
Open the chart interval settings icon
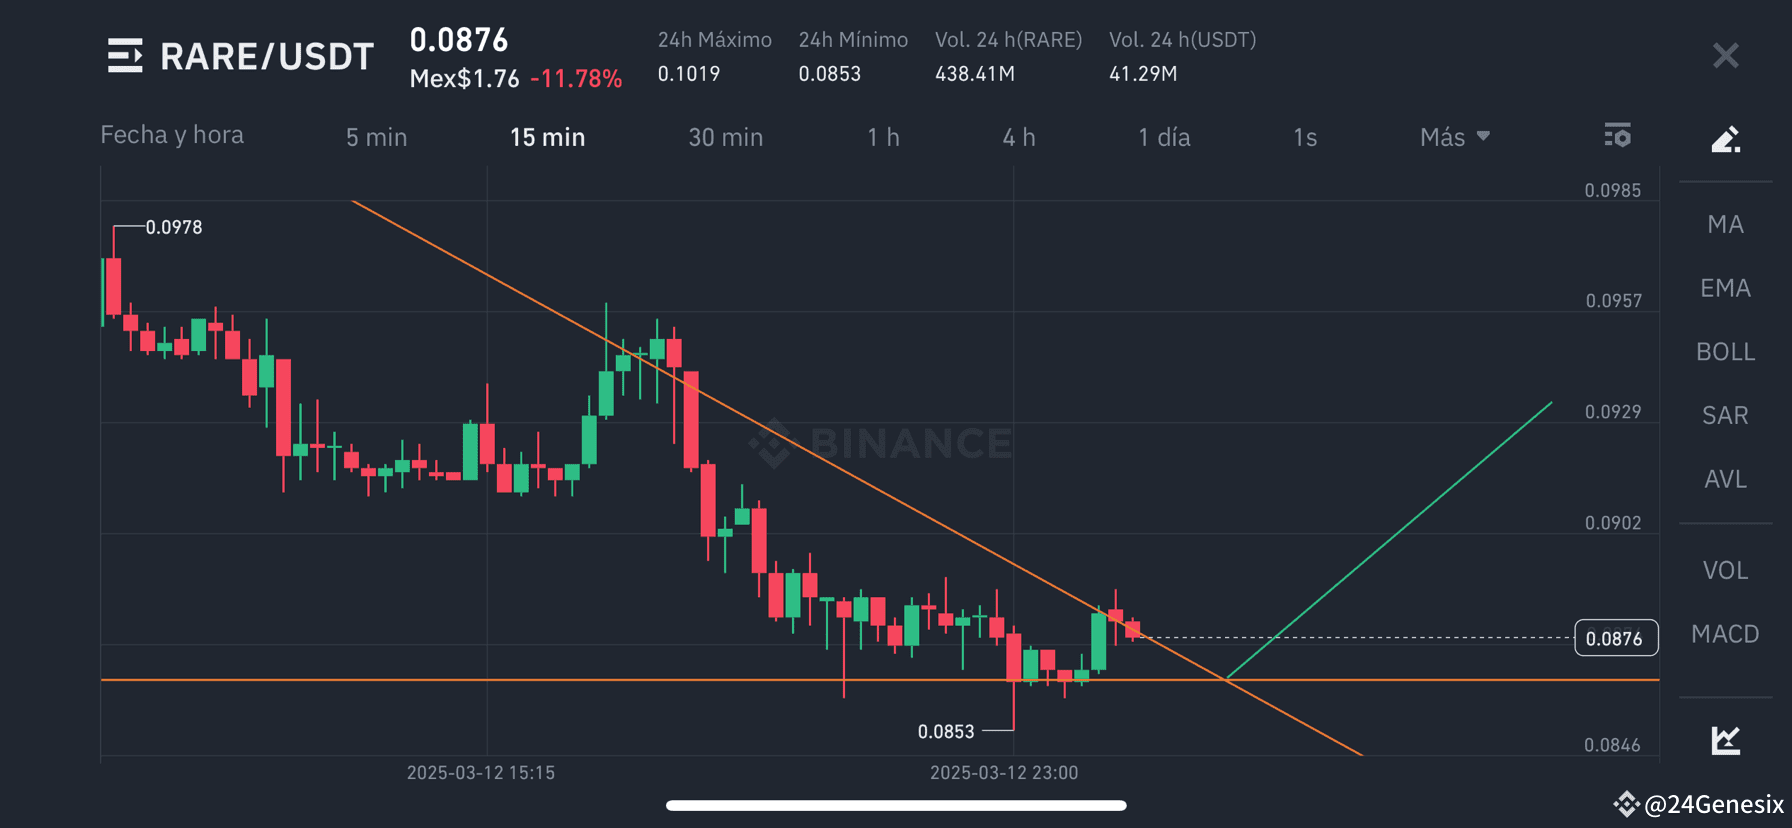click(1617, 135)
